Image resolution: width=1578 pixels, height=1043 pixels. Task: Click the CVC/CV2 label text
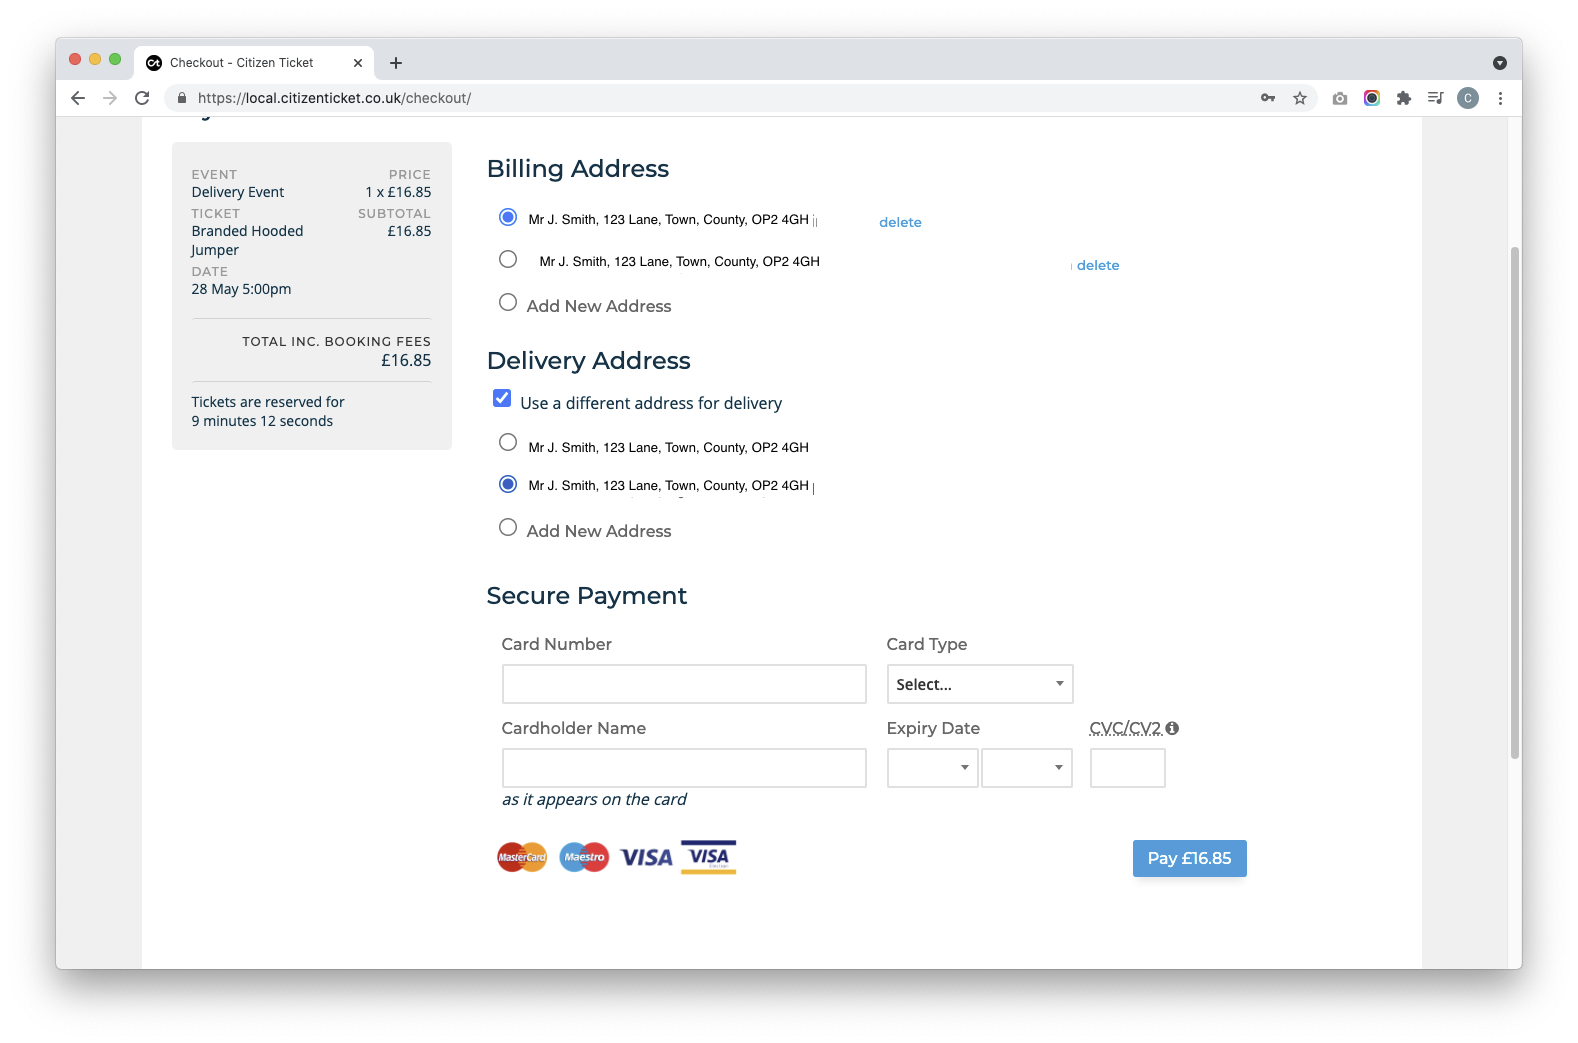point(1126,728)
